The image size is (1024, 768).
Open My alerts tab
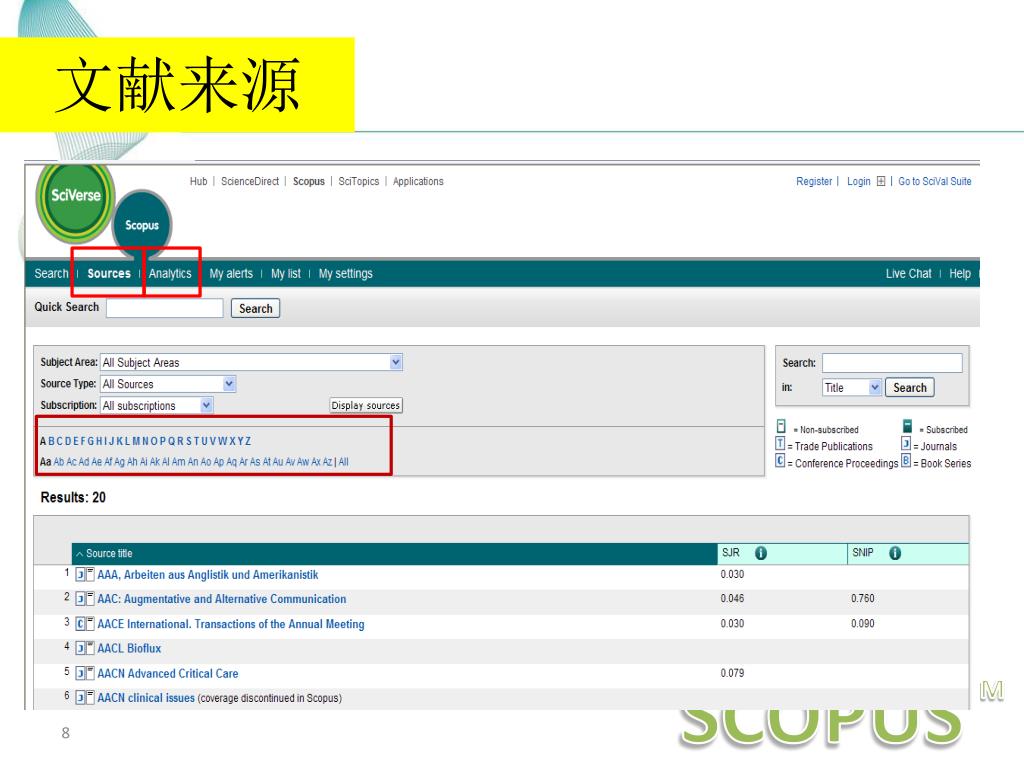(231, 274)
